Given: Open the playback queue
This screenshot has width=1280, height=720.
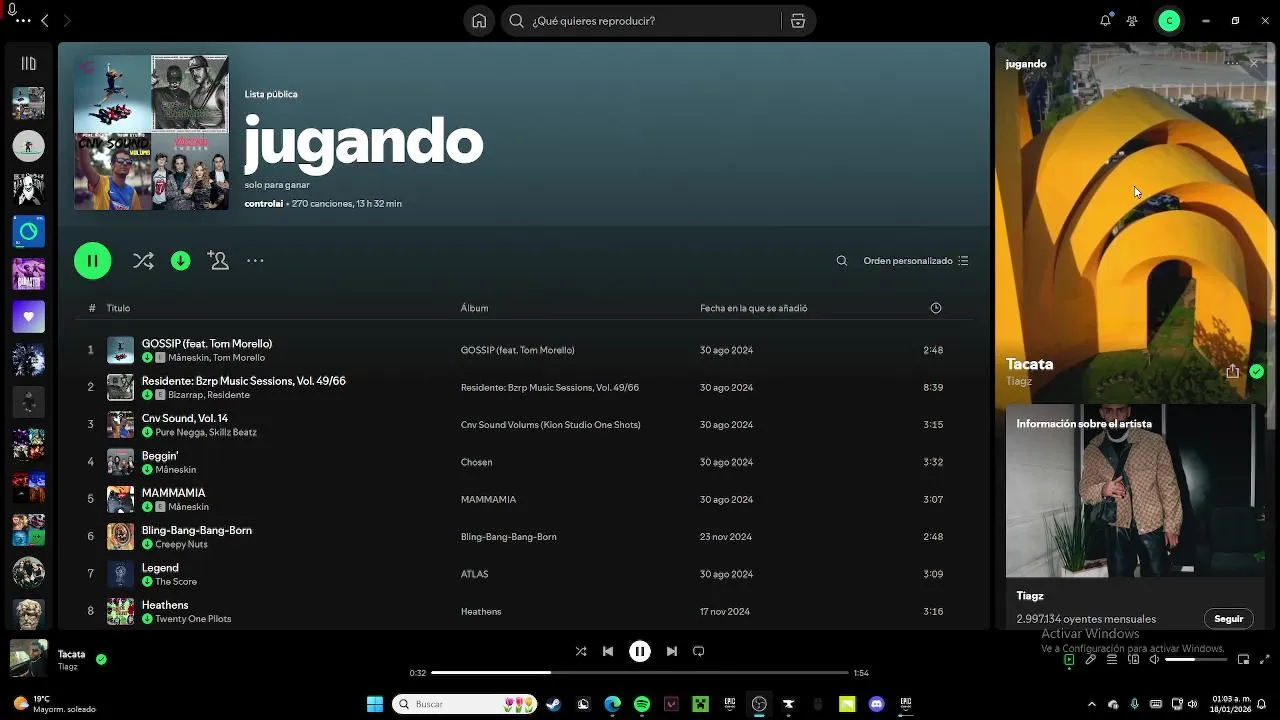Looking at the screenshot, I should tap(1112, 660).
